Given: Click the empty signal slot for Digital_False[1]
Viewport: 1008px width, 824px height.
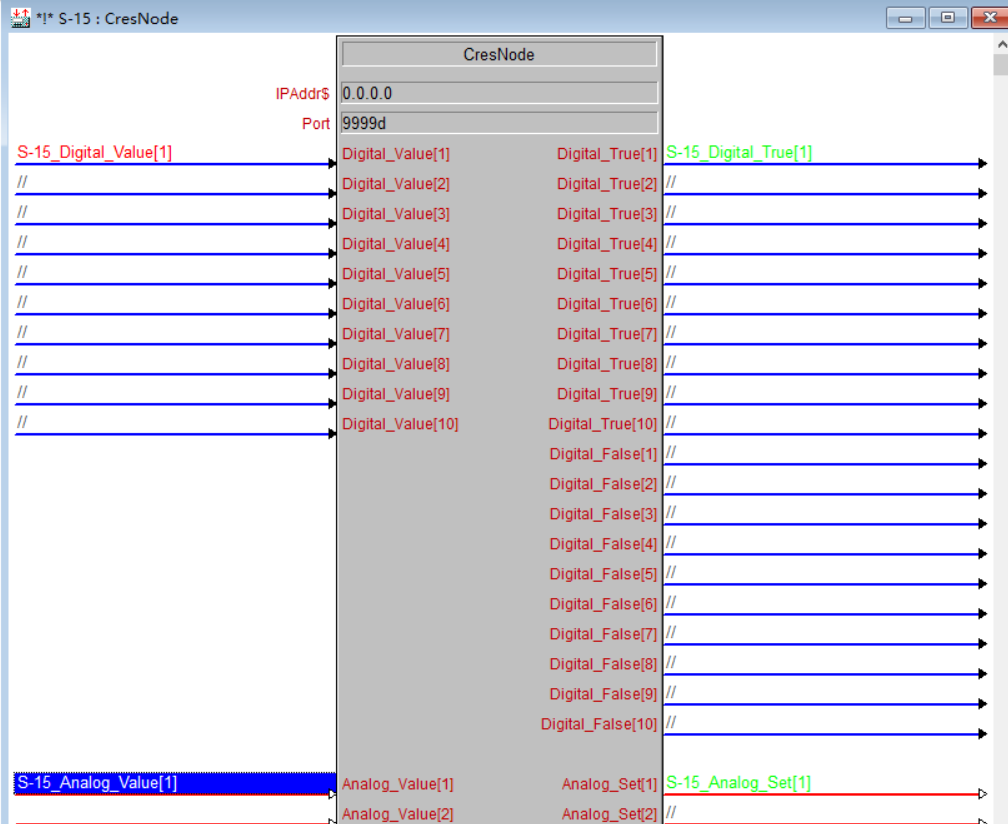Looking at the screenshot, I should 824,454.
